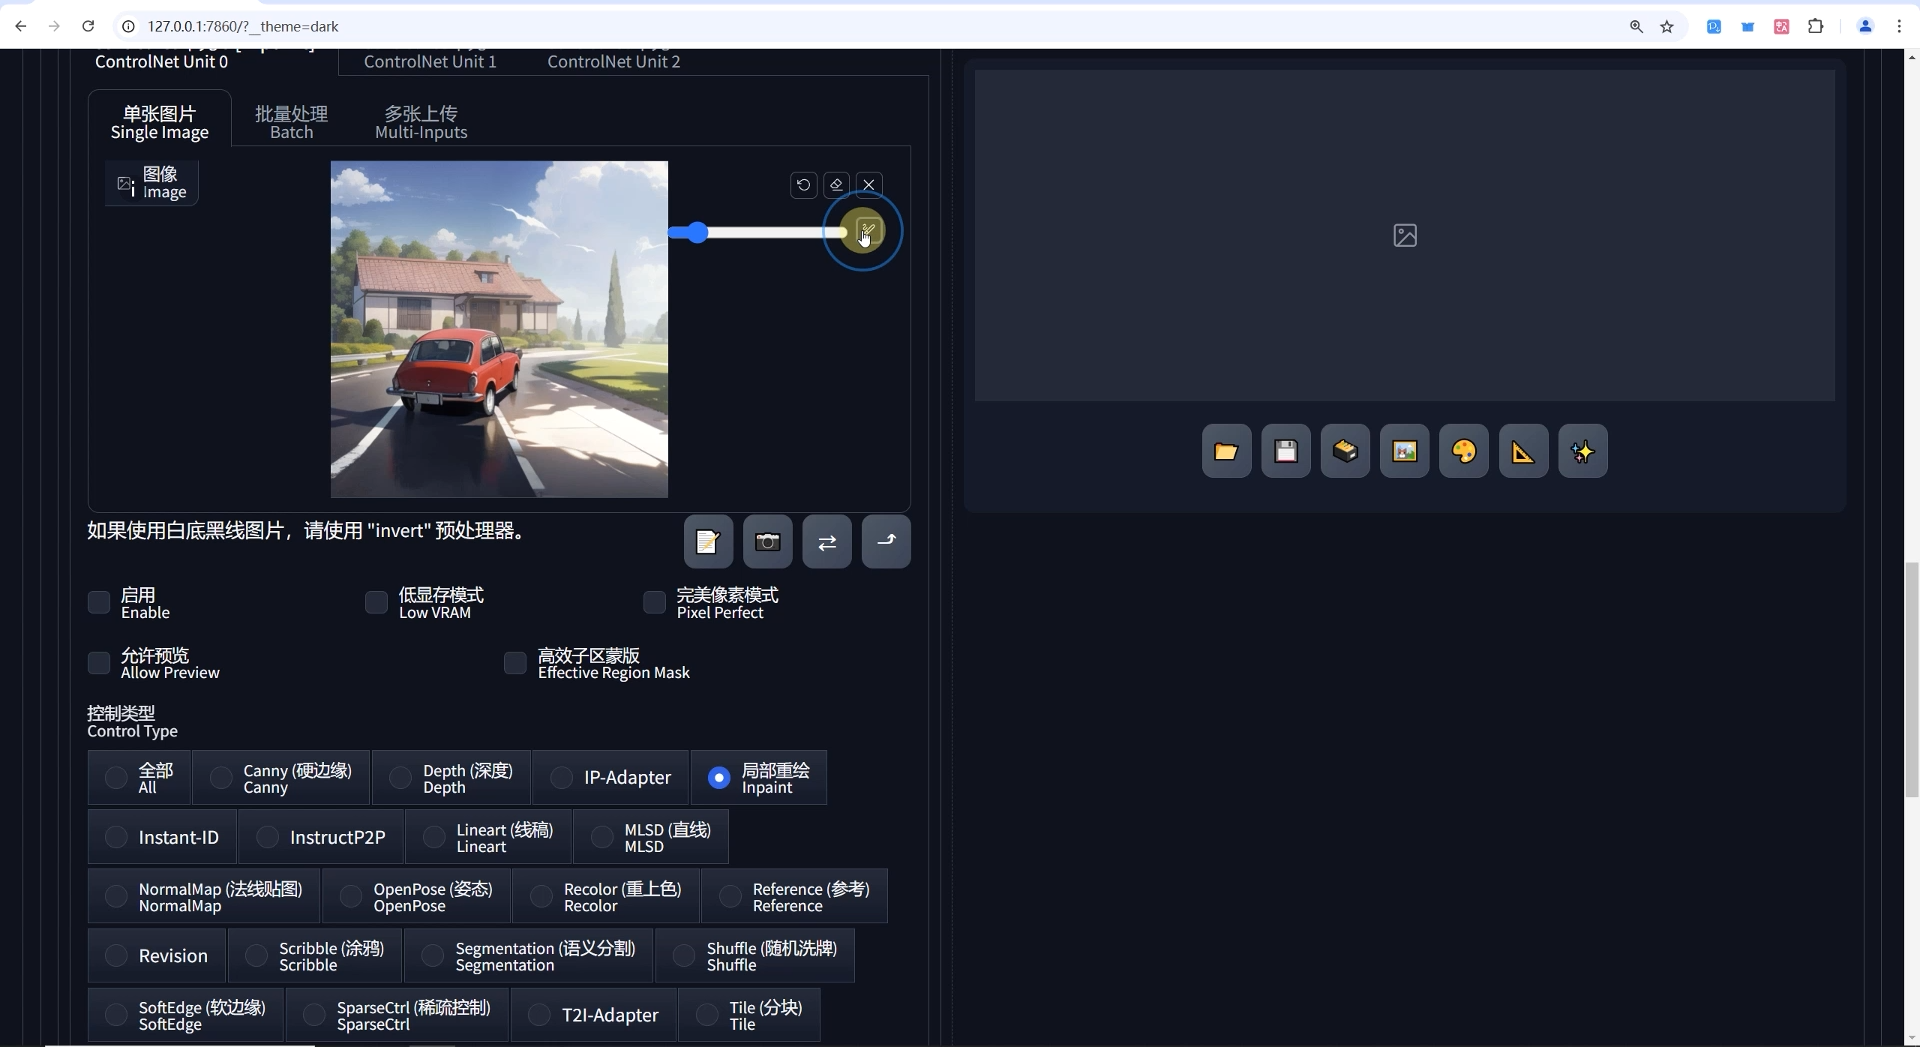The width and height of the screenshot is (1920, 1047).
Task: Select the Canny control type
Action: [x=281, y=778]
